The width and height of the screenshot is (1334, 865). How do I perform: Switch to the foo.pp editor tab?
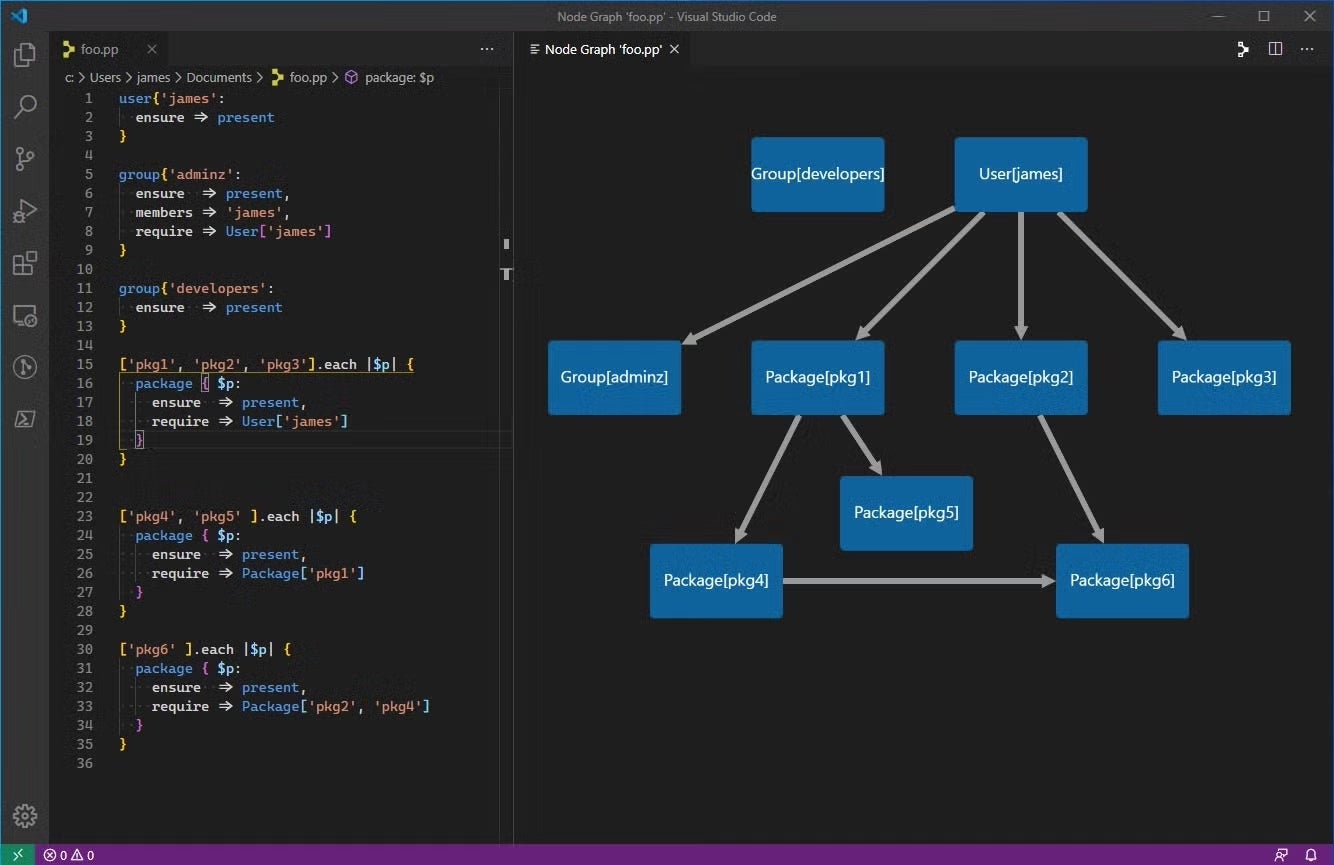(x=98, y=49)
